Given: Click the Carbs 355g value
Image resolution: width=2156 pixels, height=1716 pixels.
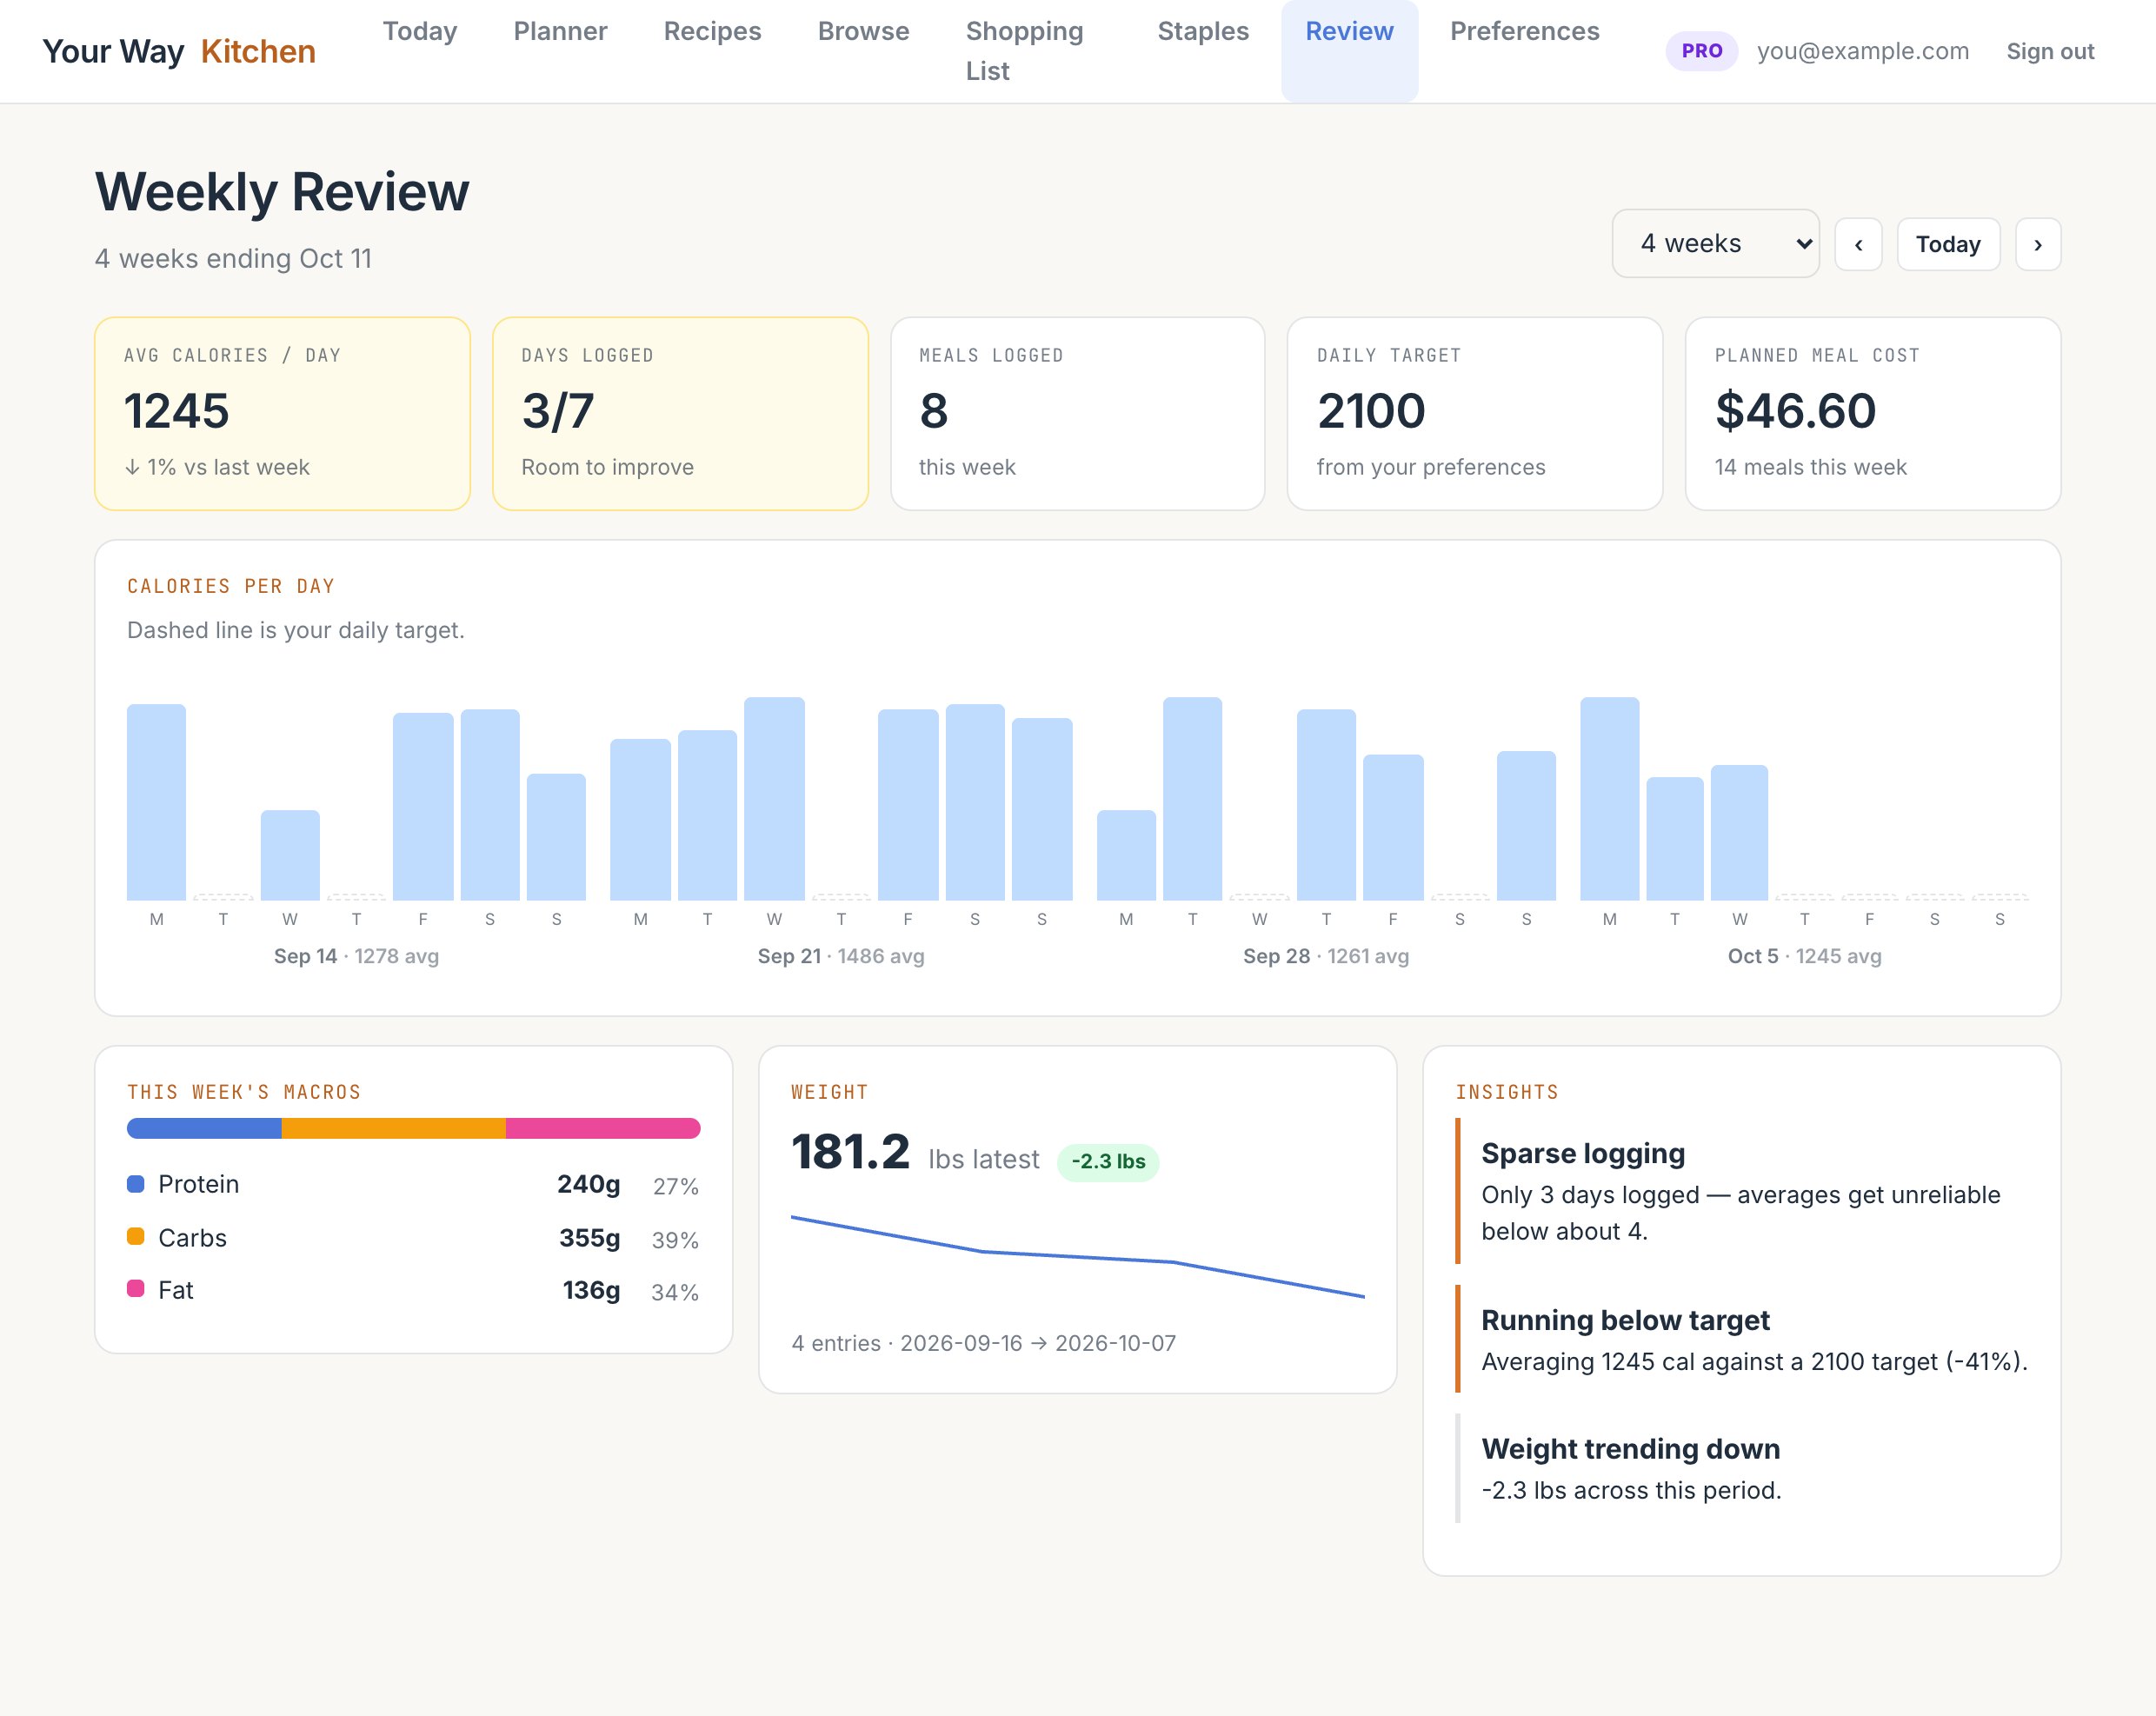Looking at the screenshot, I should (589, 1238).
